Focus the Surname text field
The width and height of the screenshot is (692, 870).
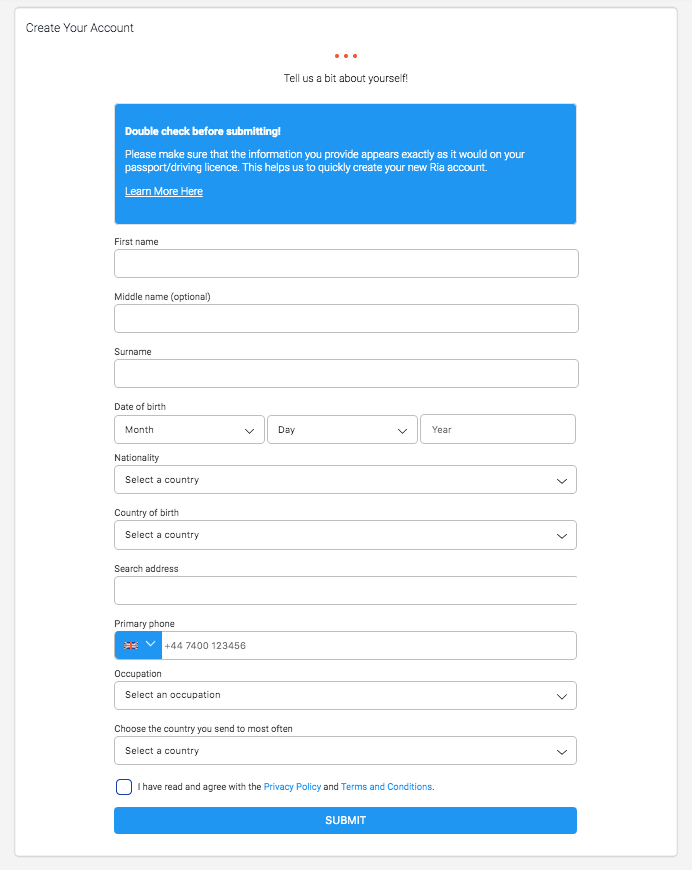(346, 374)
